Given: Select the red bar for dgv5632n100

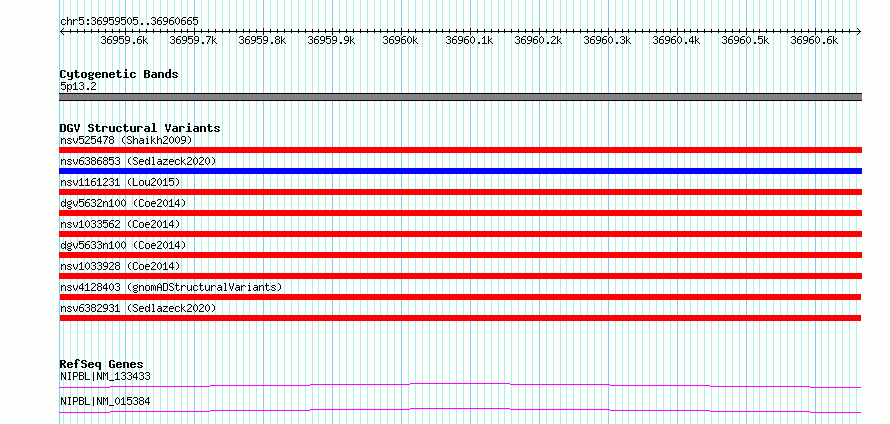Looking at the screenshot, I should [461, 213].
